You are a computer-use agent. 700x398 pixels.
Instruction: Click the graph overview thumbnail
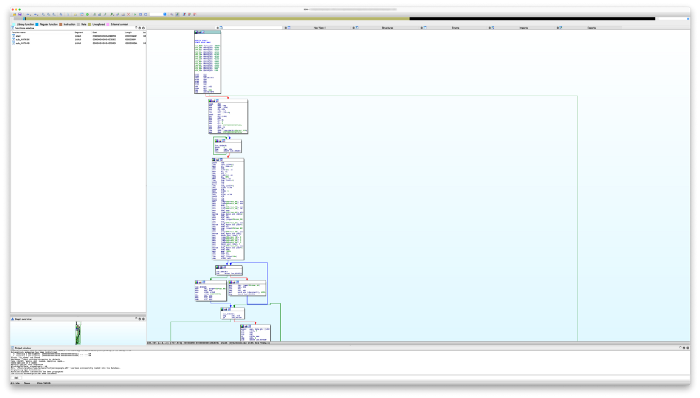[x=78, y=333]
